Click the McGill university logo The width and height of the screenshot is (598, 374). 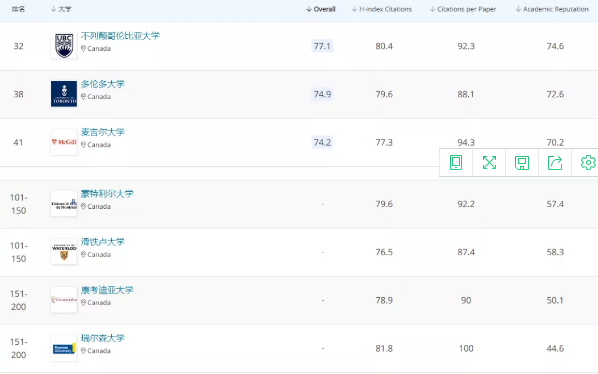click(64, 142)
